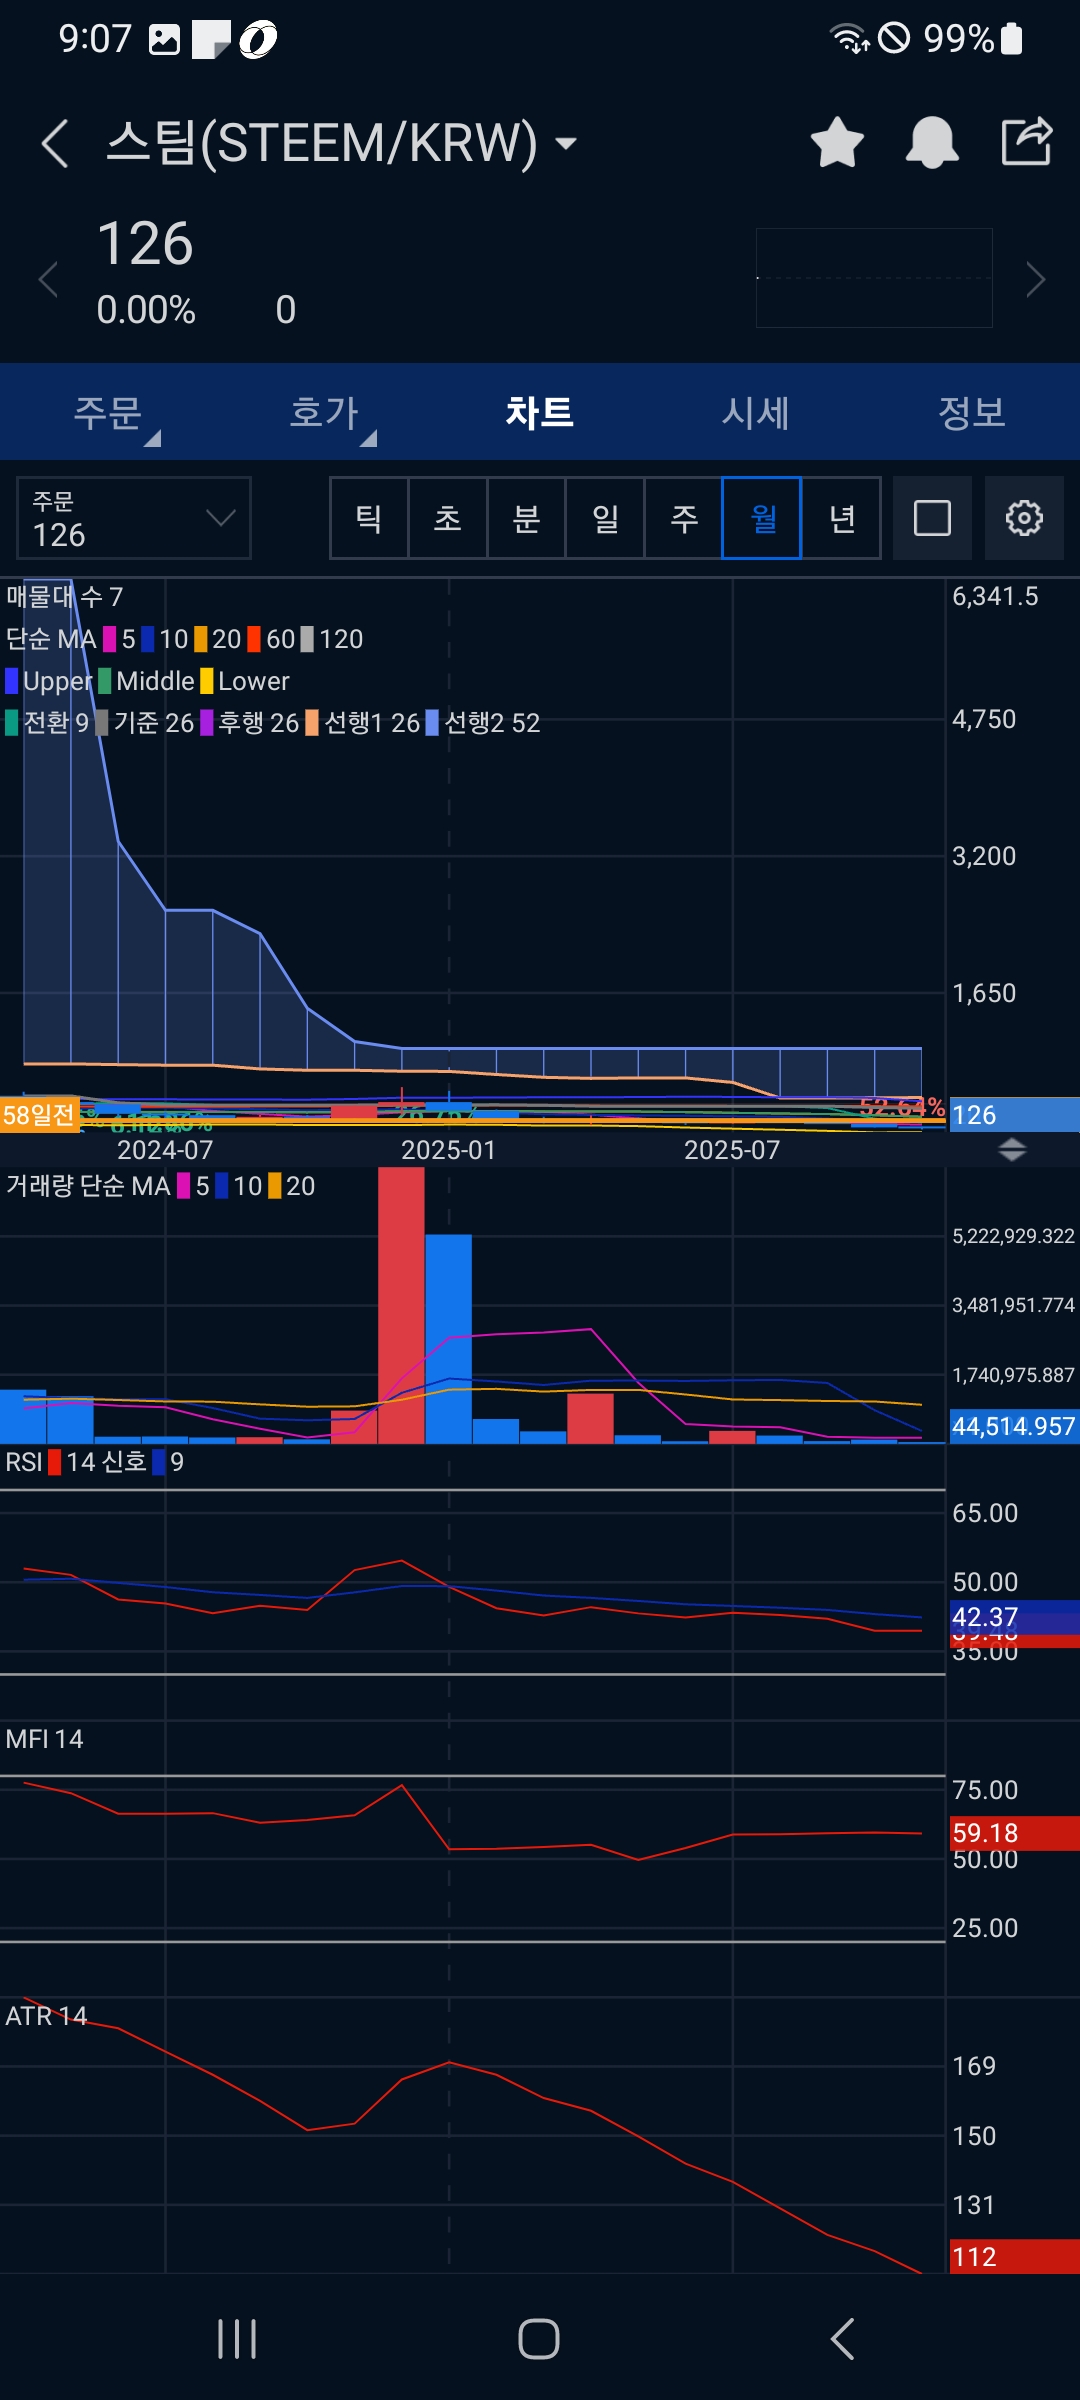Show next coin with right chevron
This screenshot has height=2400, width=1080.
point(1036,279)
